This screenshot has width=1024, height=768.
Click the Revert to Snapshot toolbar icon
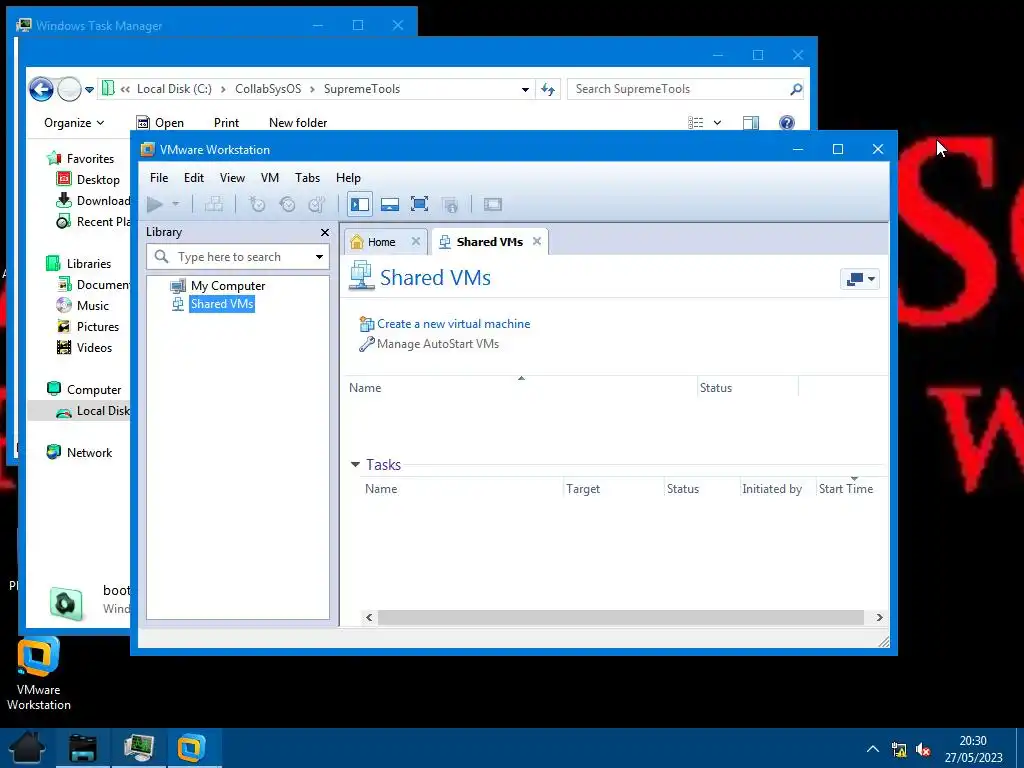[287, 204]
